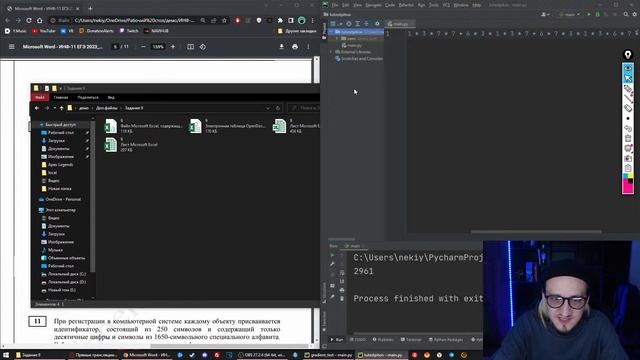The height and width of the screenshot is (360, 640).
Task: Zoom in the PDF document
Action: pos(173,47)
